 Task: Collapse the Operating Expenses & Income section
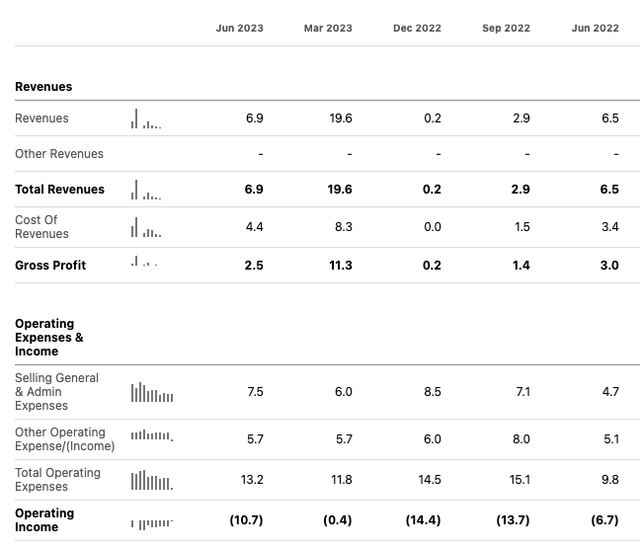point(49,338)
